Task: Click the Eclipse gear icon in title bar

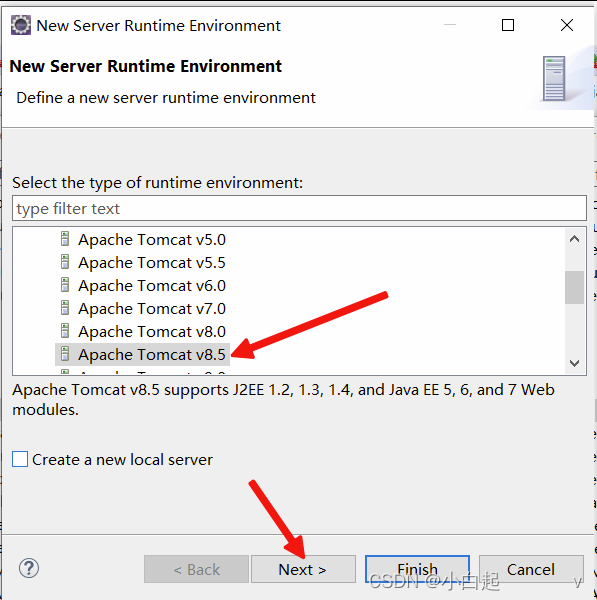Action: (x=21, y=25)
